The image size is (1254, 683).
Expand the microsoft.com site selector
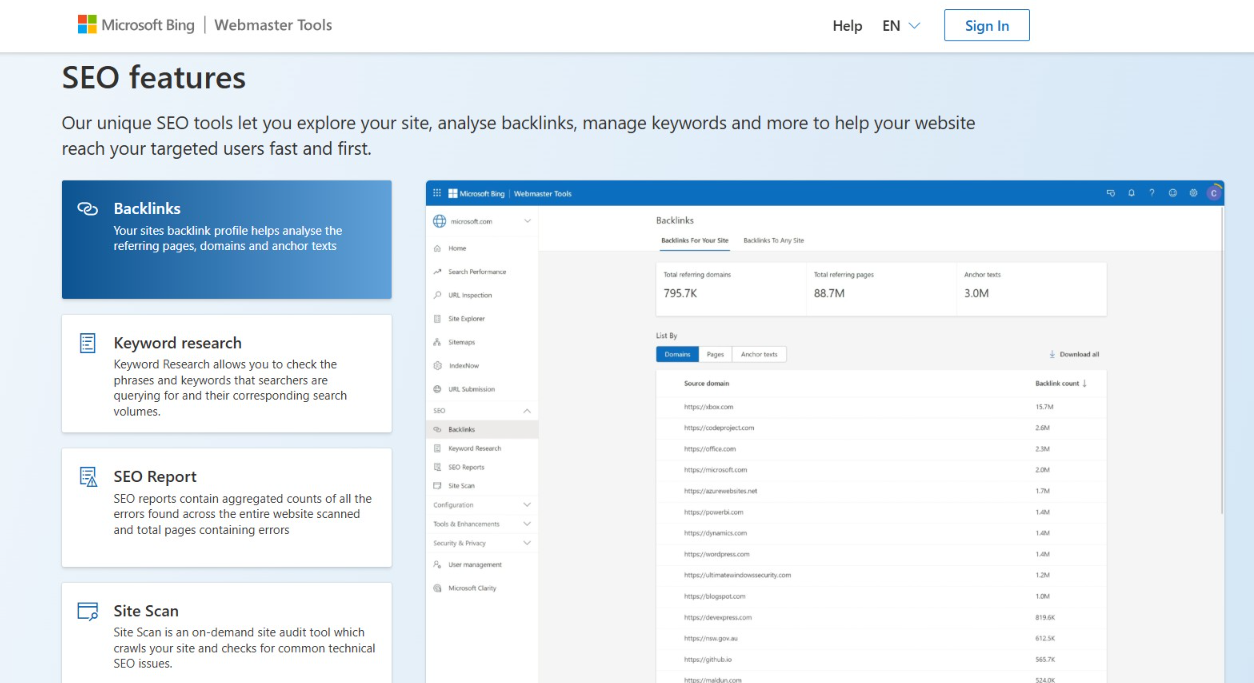(527, 221)
